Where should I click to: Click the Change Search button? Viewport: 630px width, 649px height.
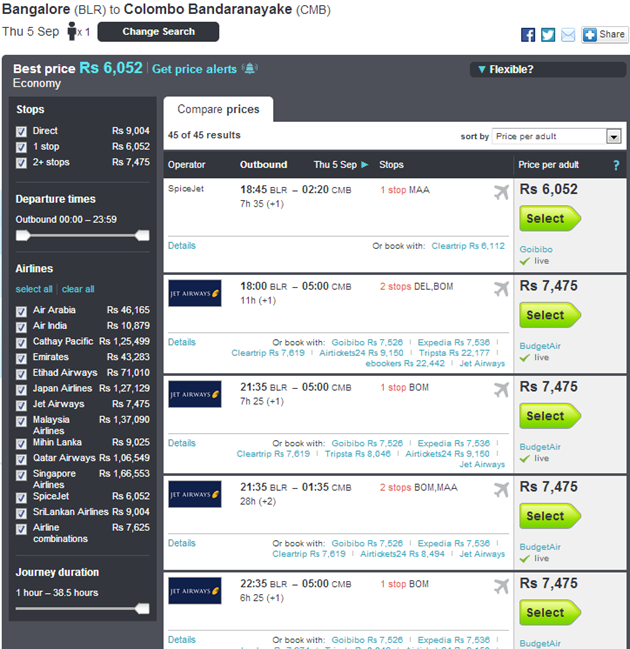click(158, 32)
